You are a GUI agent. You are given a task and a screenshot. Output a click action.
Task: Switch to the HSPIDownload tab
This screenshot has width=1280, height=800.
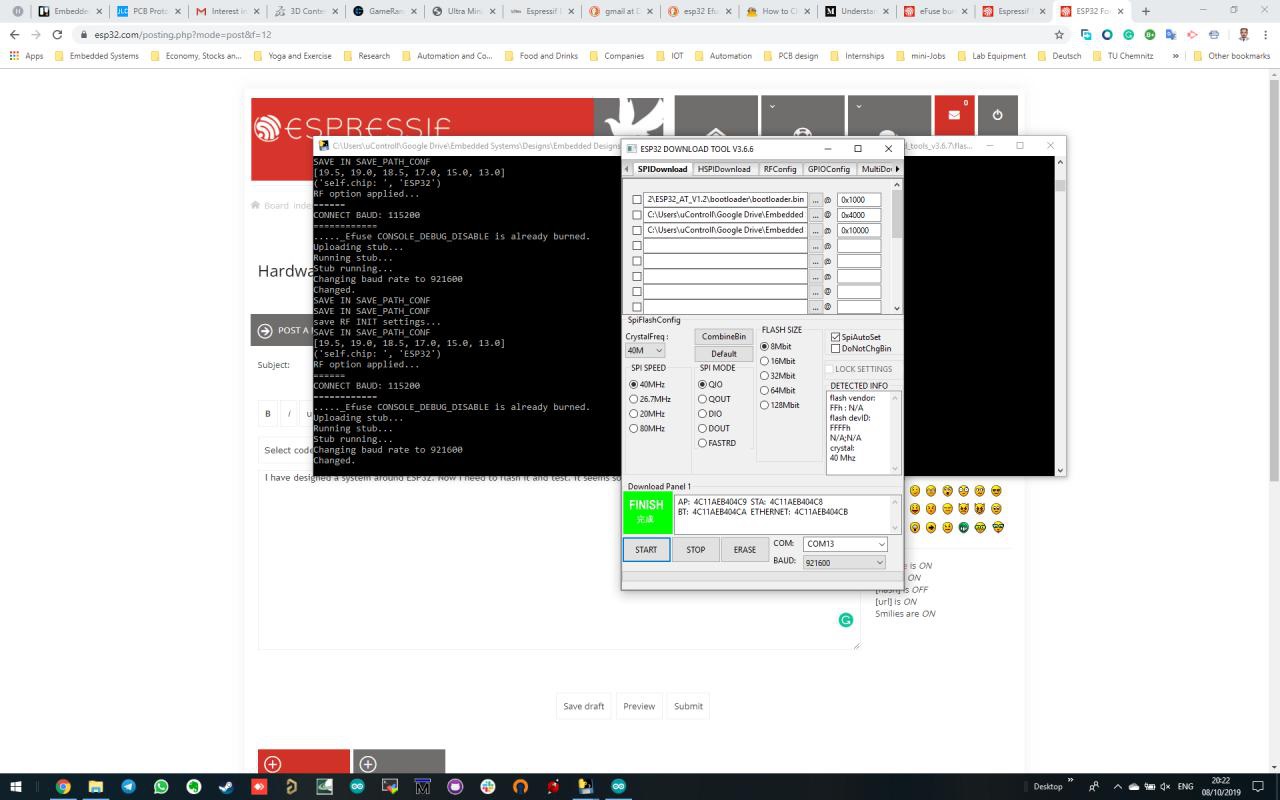pyautogui.click(x=724, y=169)
